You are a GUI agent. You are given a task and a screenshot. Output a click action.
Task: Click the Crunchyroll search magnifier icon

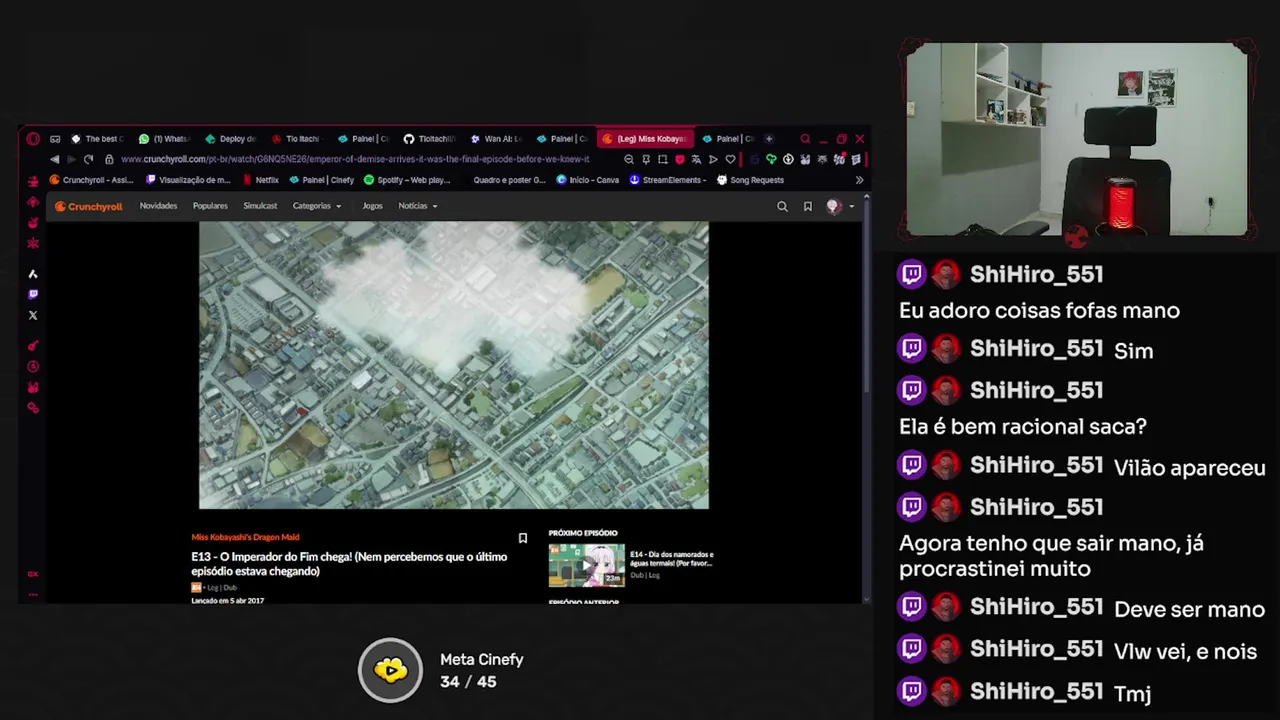coord(782,206)
